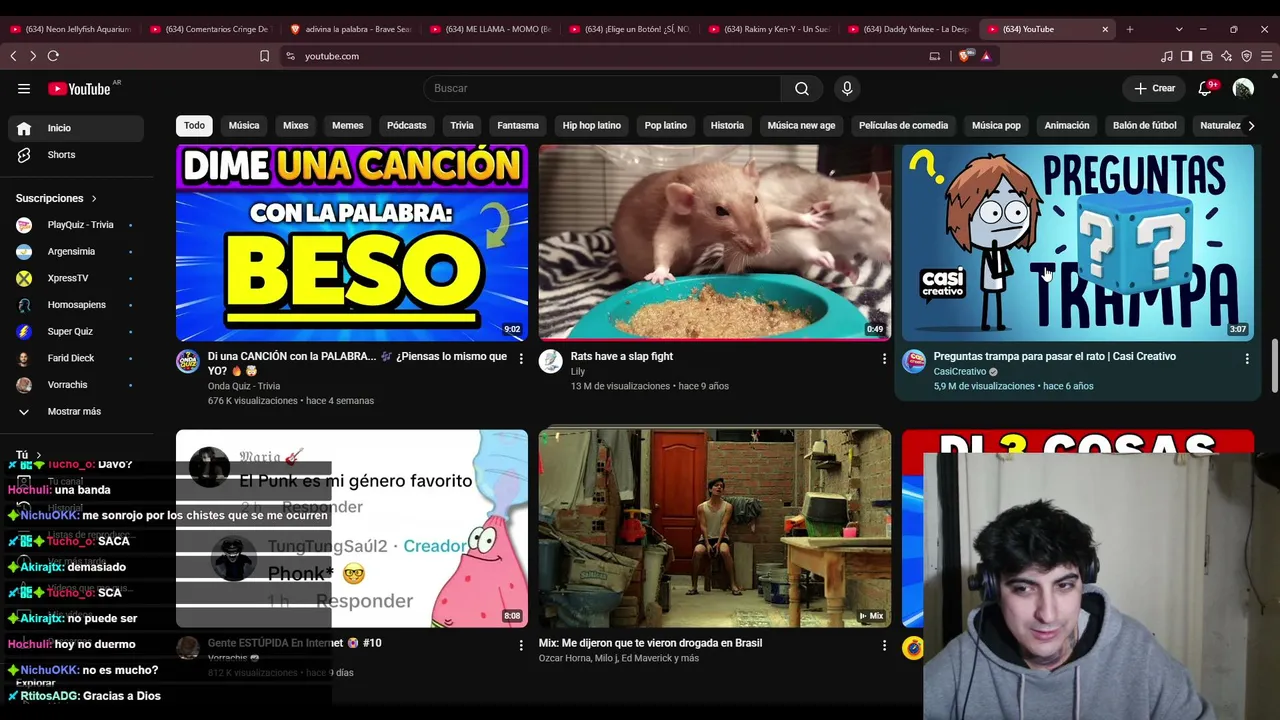
Task: Open the media control music note icon
Action: [1167, 56]
